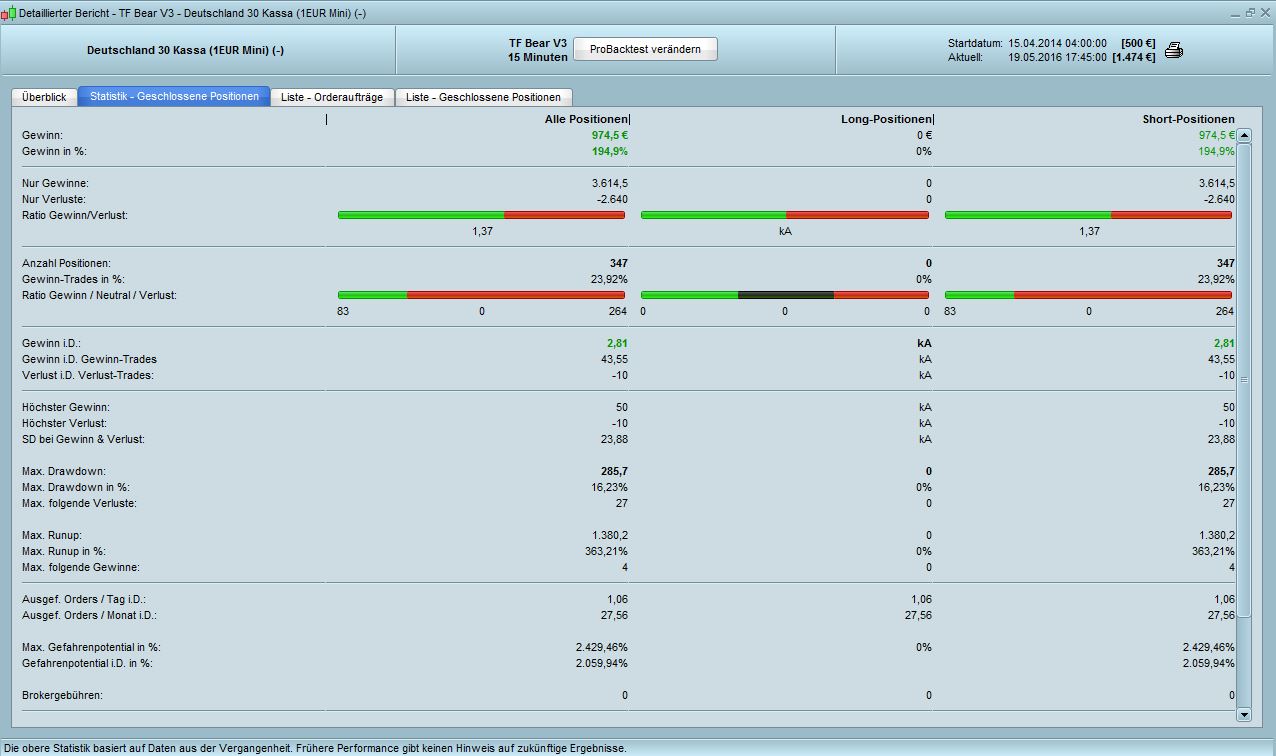
Task: Click '1.380,2' runup under Alle Positionen
Action: pyautogui.click(x=610, y=535)
